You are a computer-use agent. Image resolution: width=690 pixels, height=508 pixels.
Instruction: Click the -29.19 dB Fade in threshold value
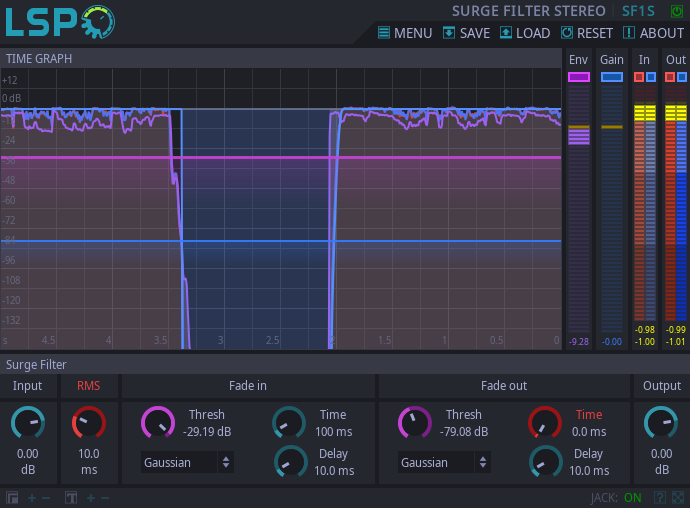click(x=207, y=432)
